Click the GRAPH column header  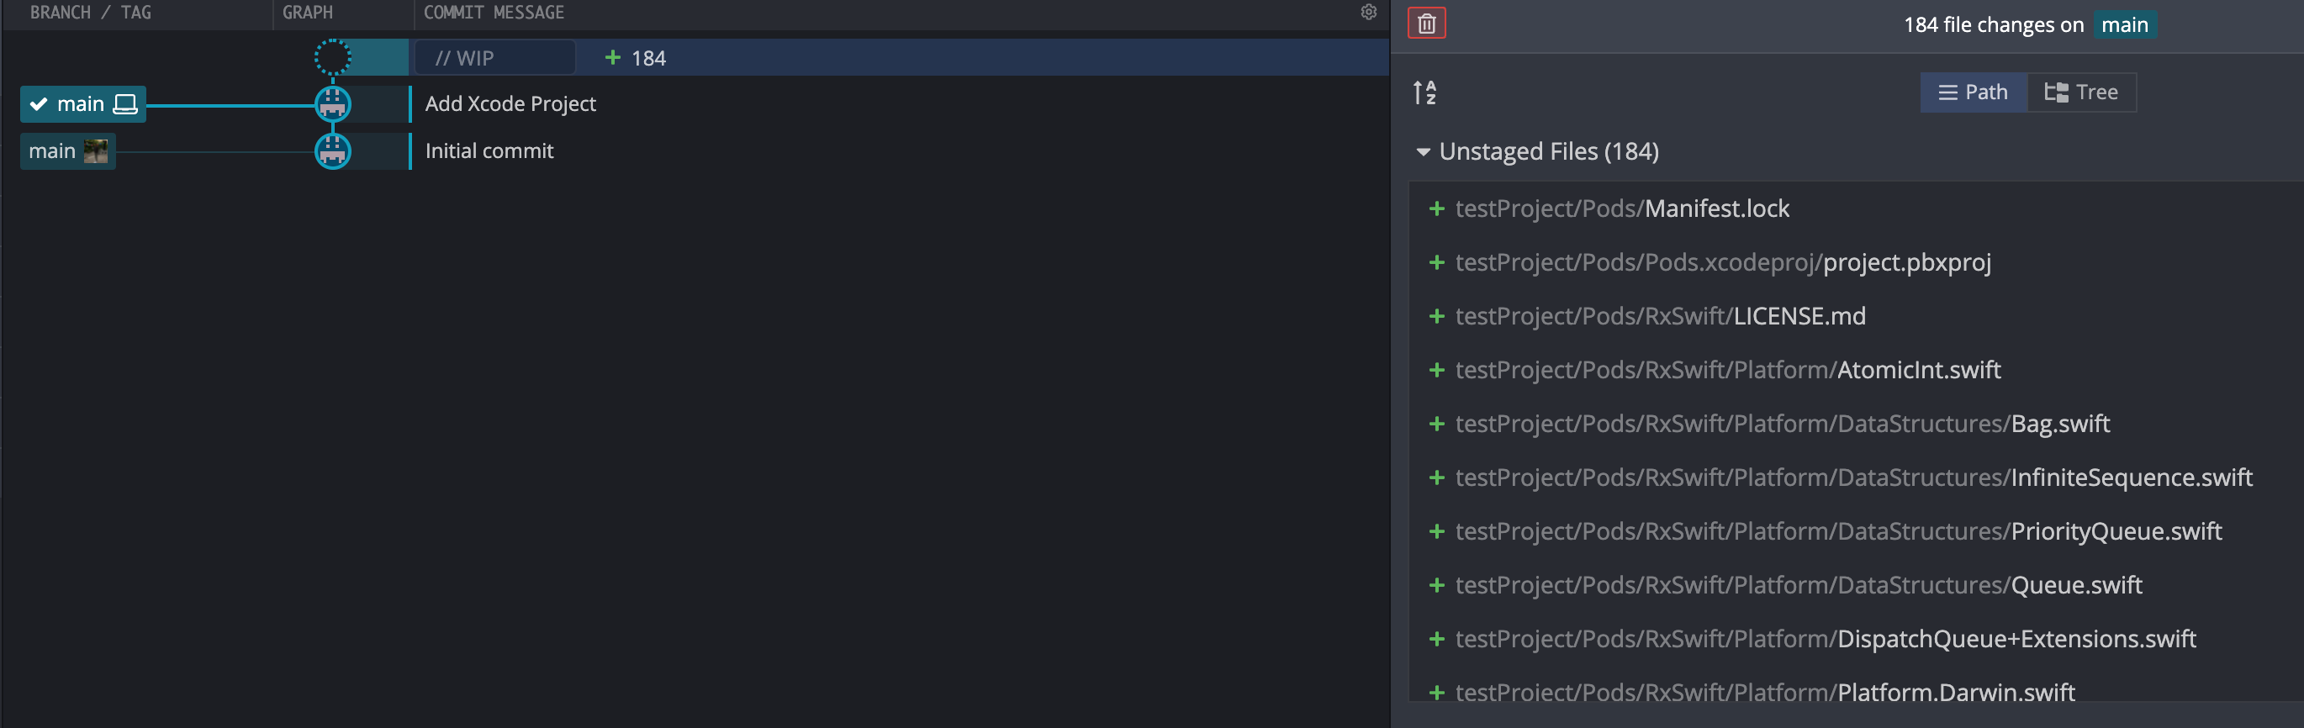click(x=308, y=12)
